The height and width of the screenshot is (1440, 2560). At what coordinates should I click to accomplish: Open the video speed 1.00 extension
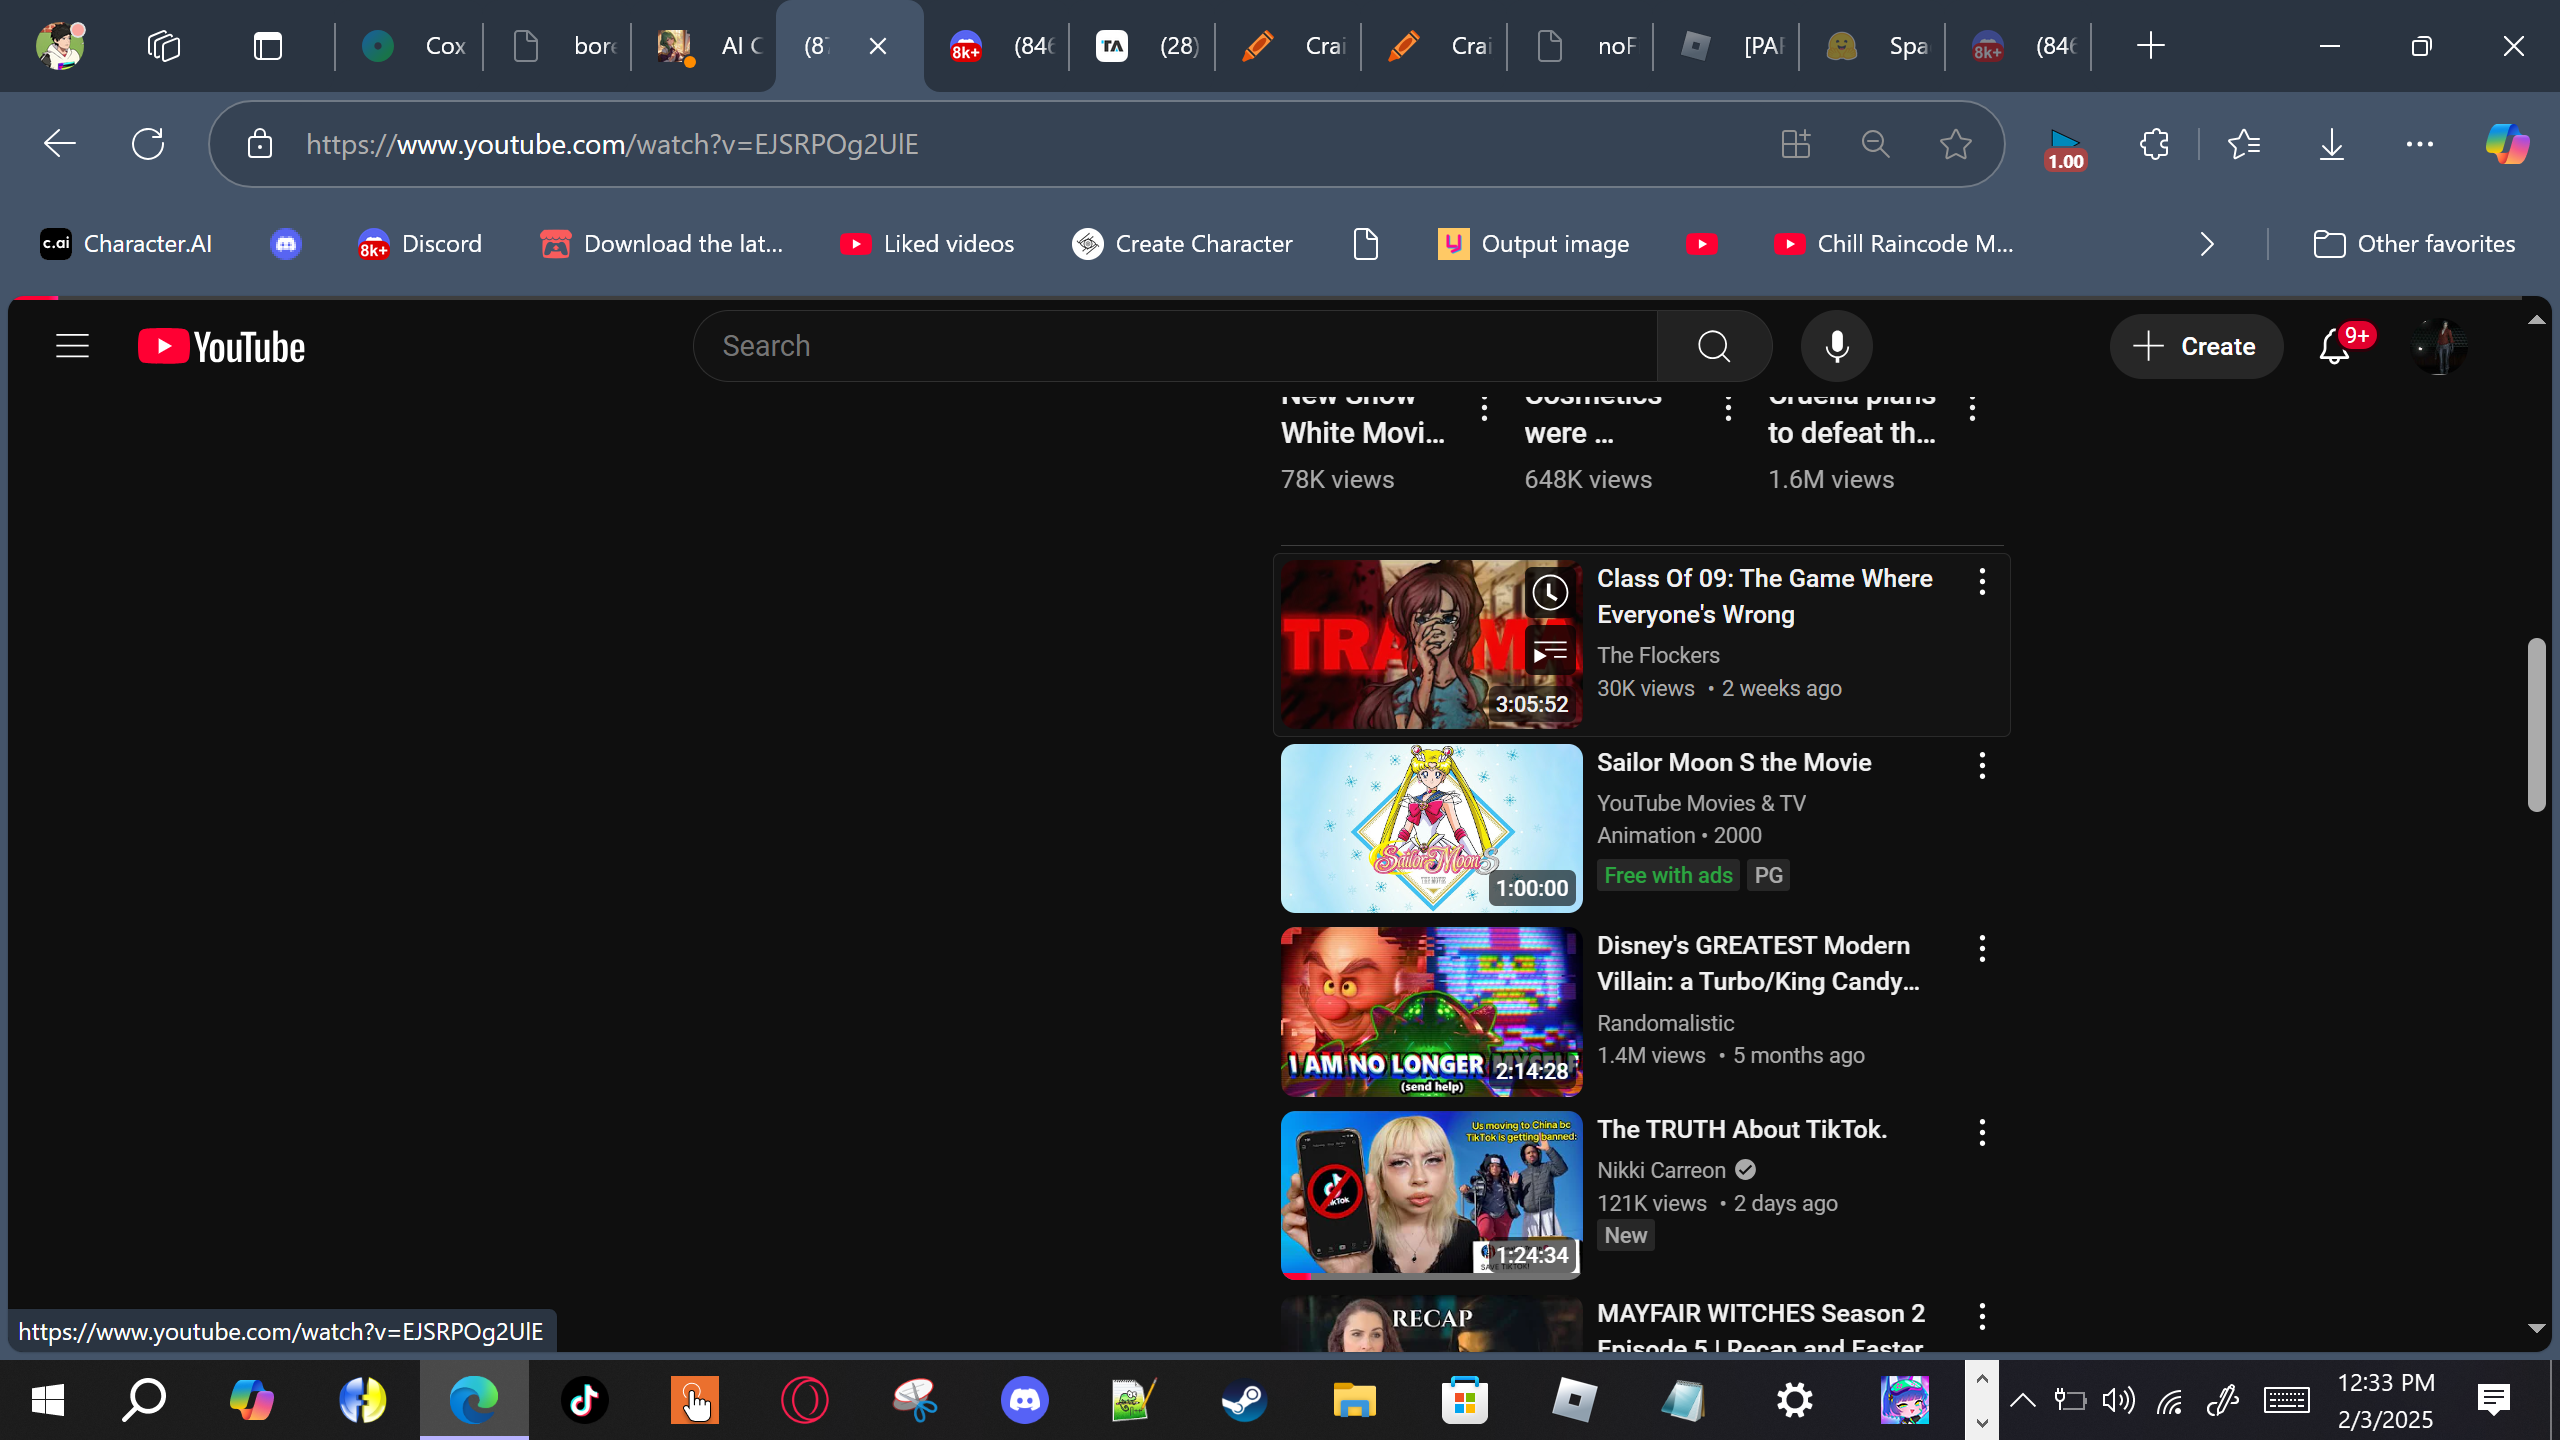[x=2065, y=148]
